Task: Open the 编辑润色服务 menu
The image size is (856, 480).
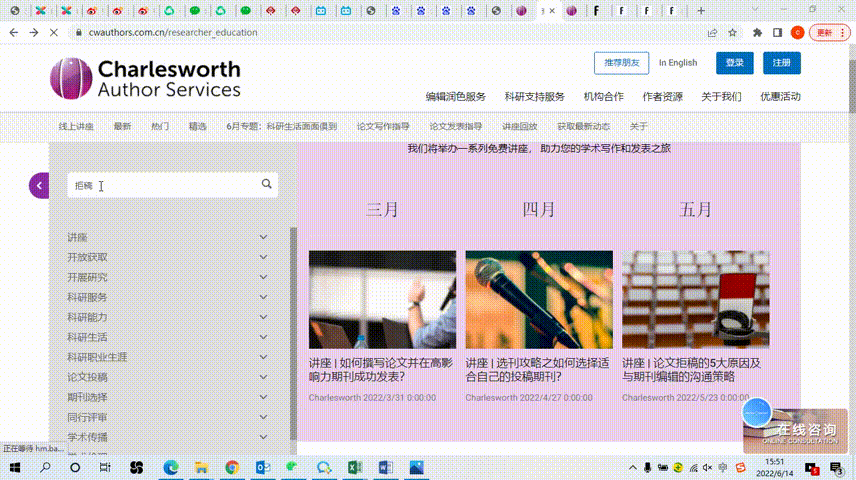Action: click(456, 97)
